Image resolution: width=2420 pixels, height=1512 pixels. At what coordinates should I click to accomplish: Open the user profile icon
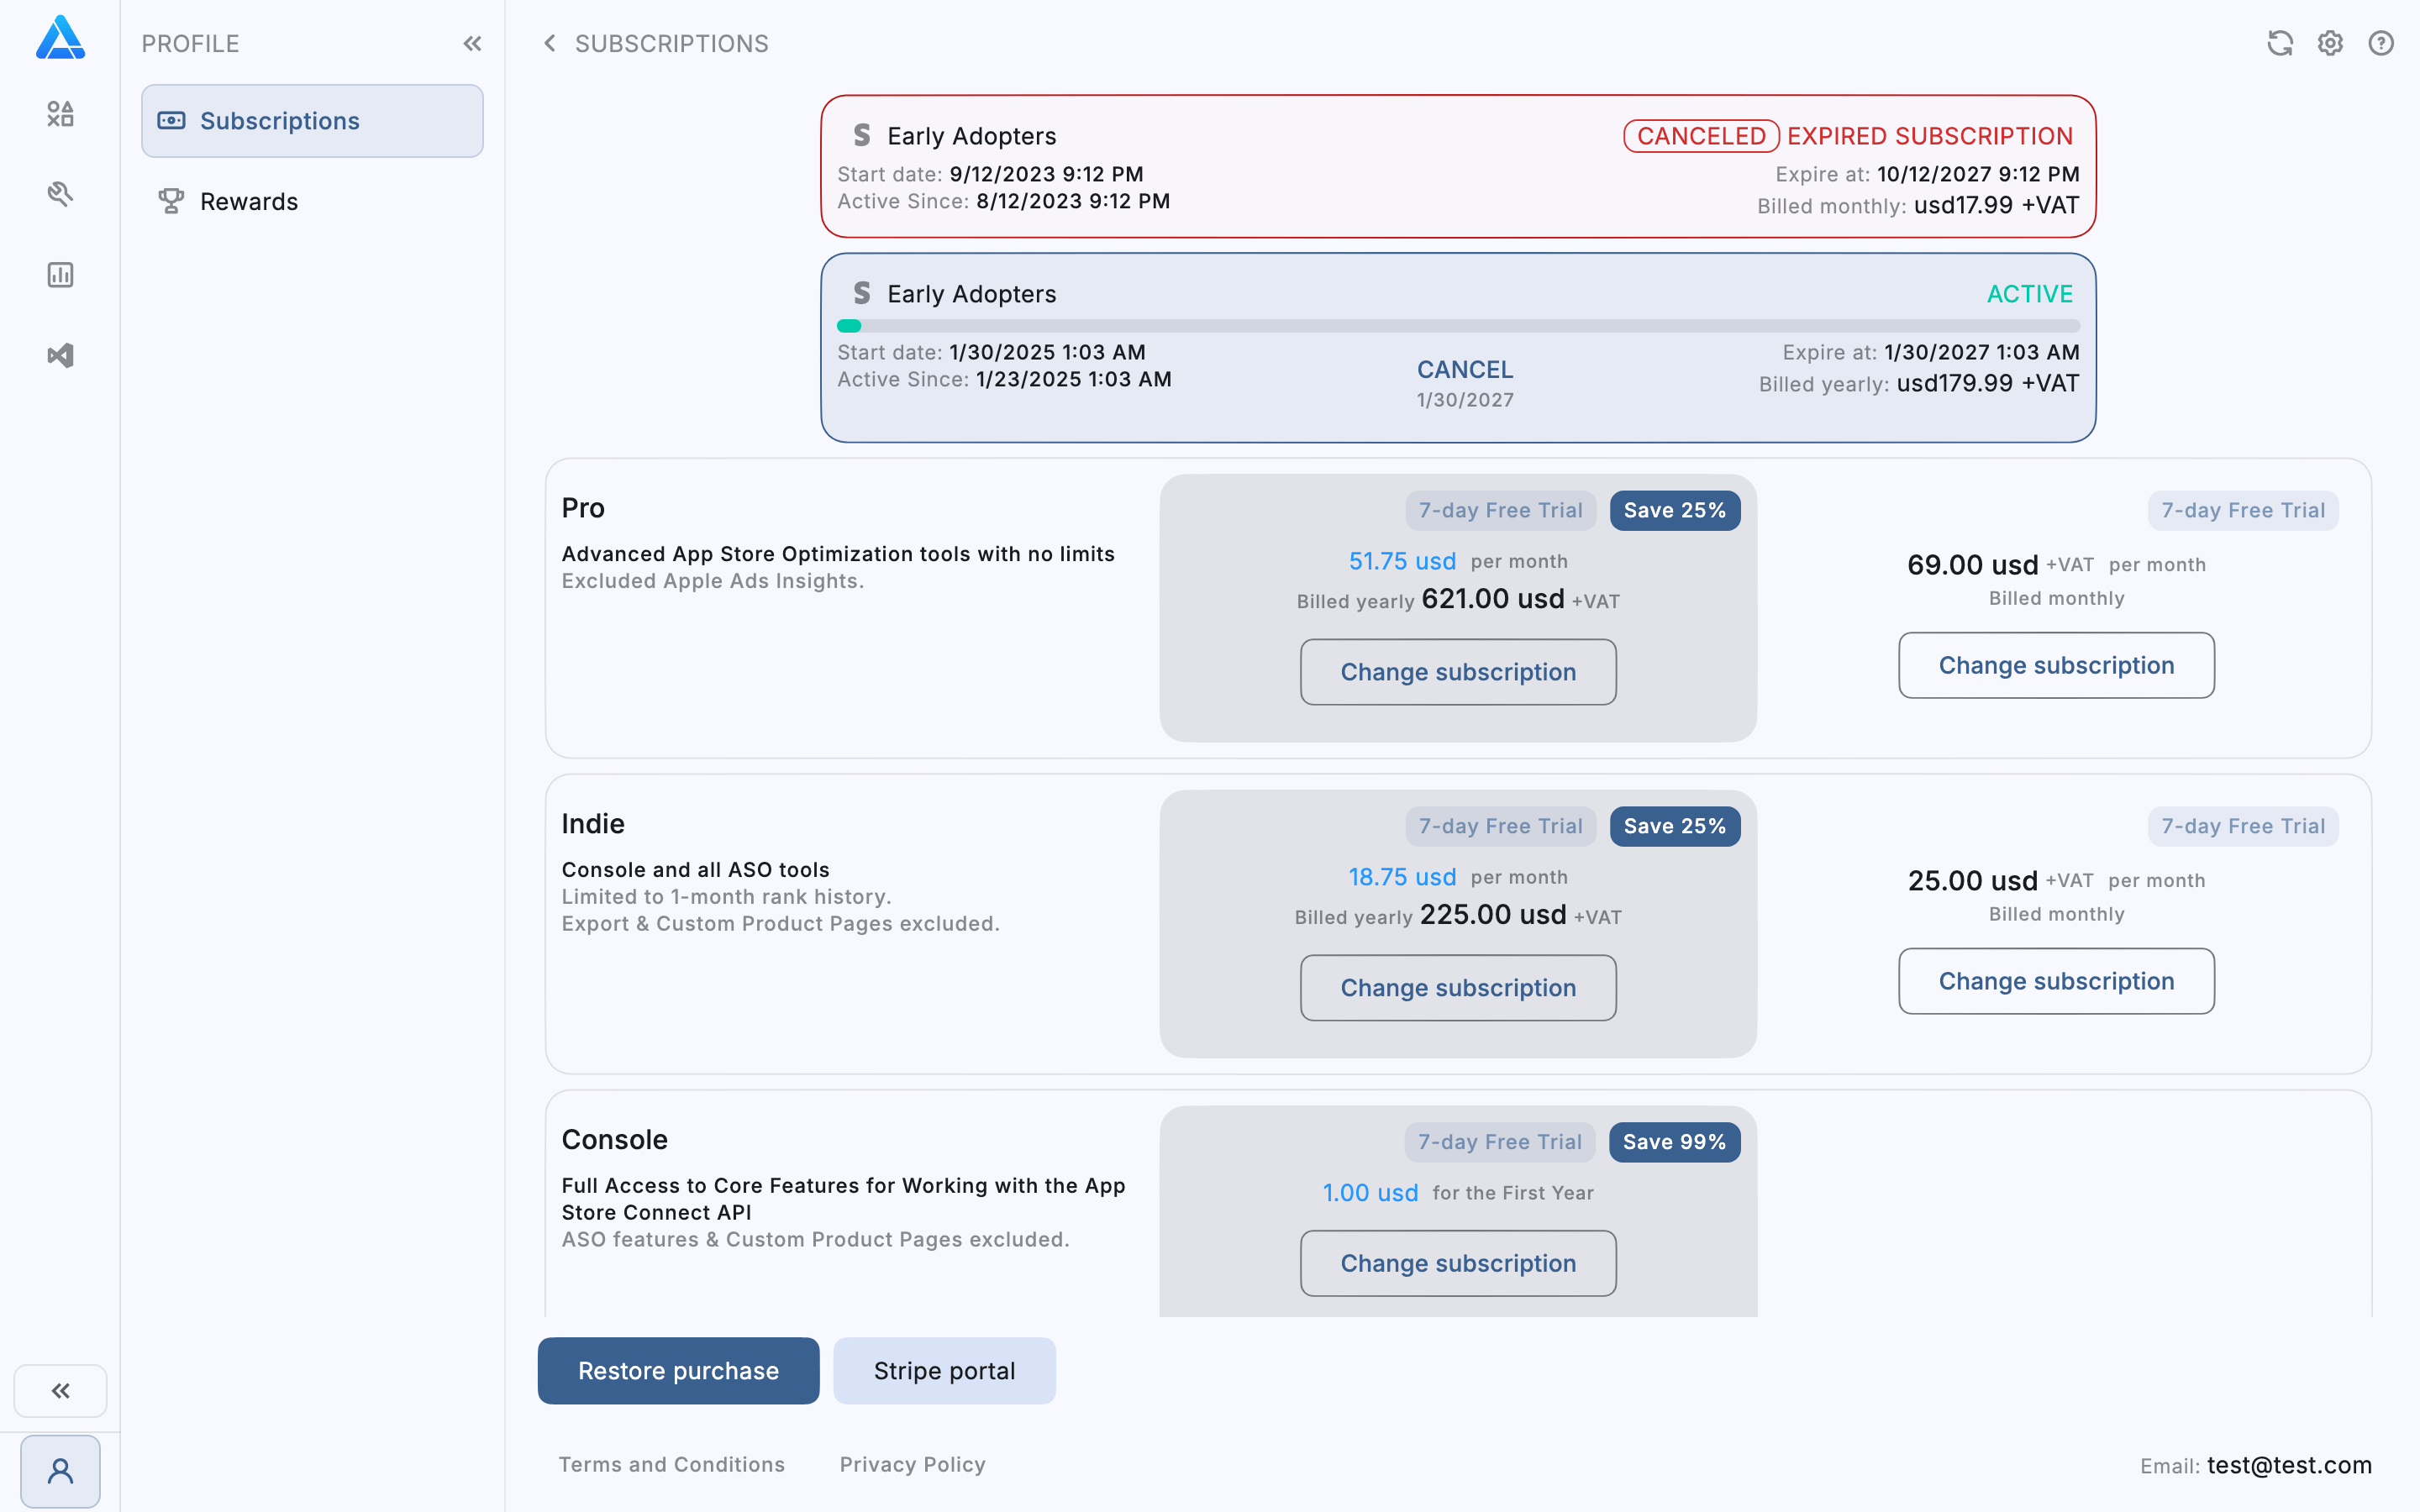pos(60,1471)
